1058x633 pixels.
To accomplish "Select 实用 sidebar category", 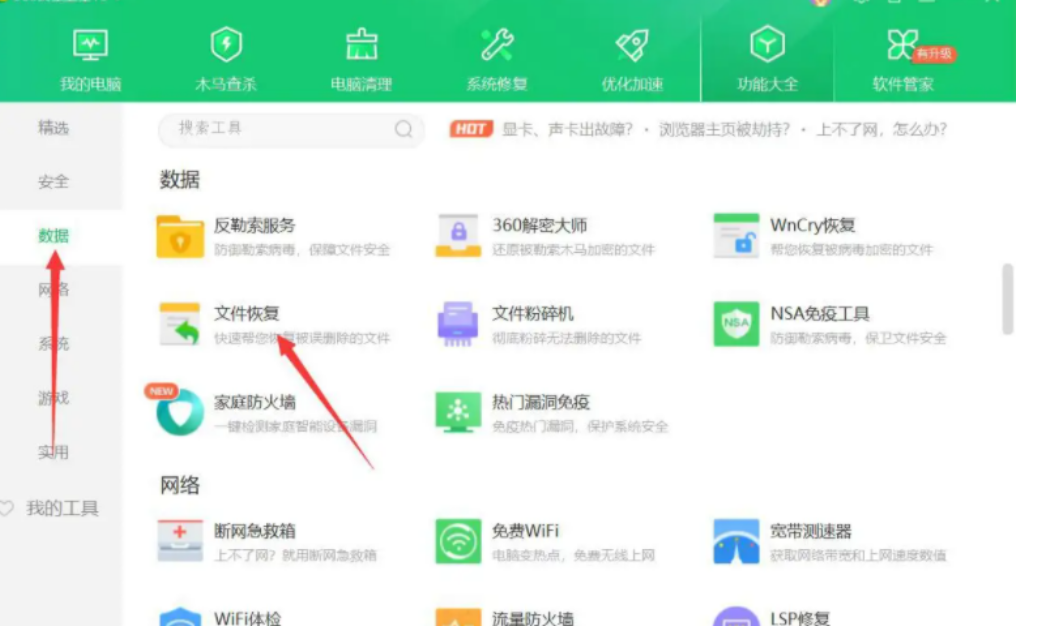I will 53,452.
